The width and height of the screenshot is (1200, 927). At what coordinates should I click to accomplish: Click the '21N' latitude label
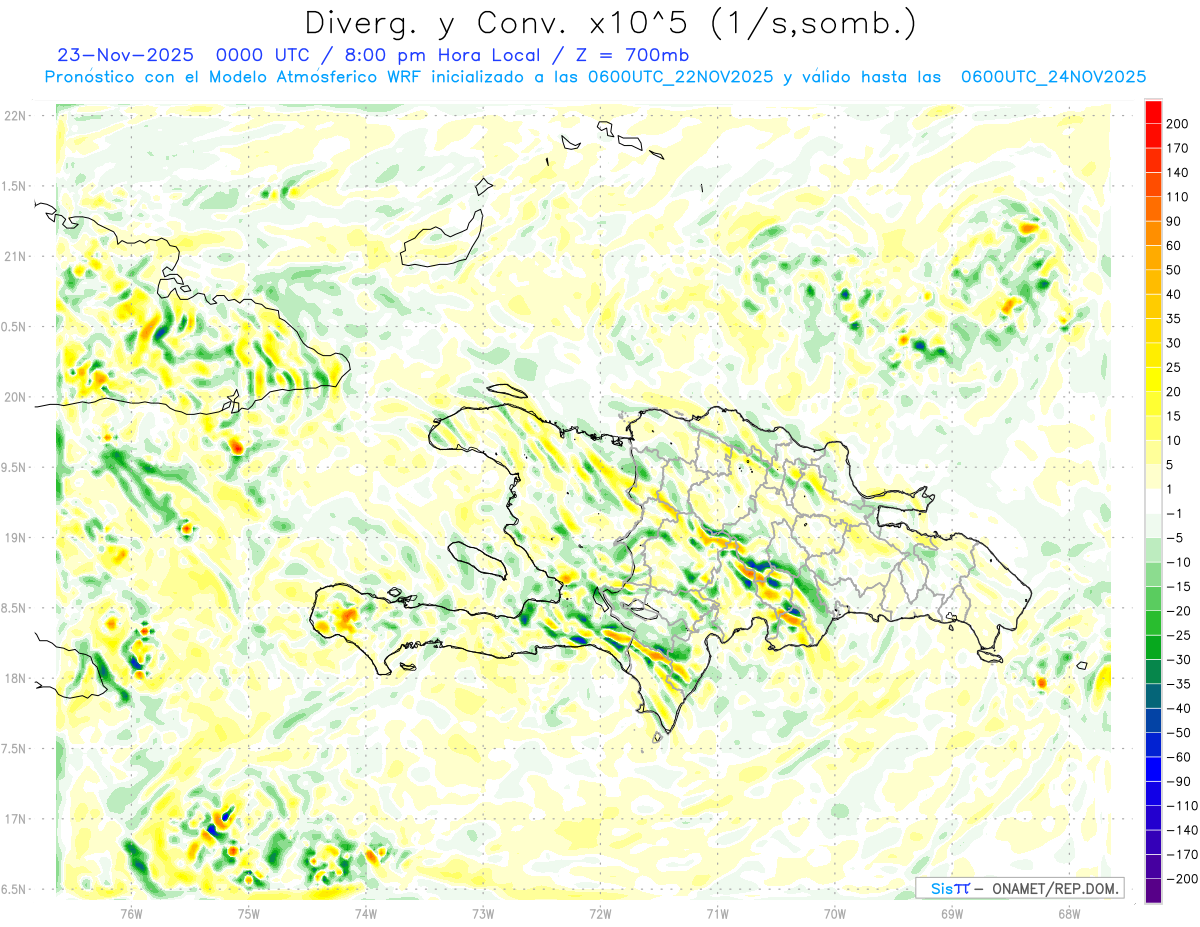click(x=16, y=256)
